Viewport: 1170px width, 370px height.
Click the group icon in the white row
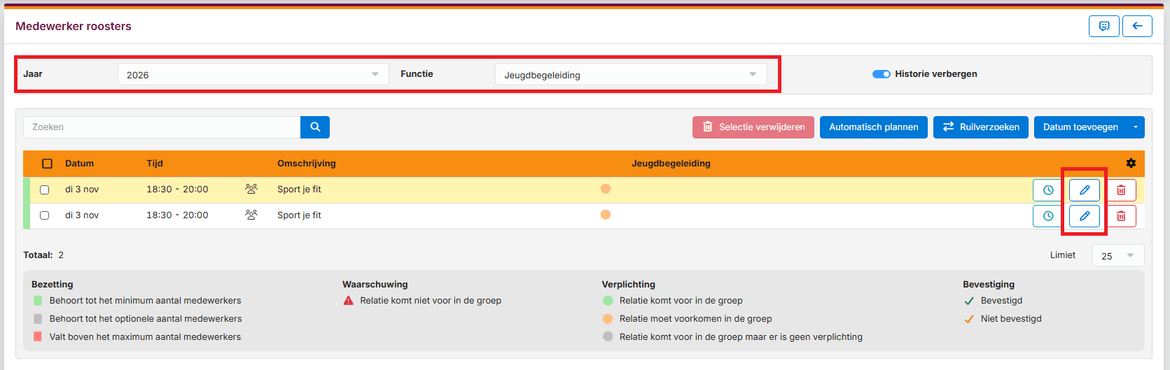pos(251,215)
